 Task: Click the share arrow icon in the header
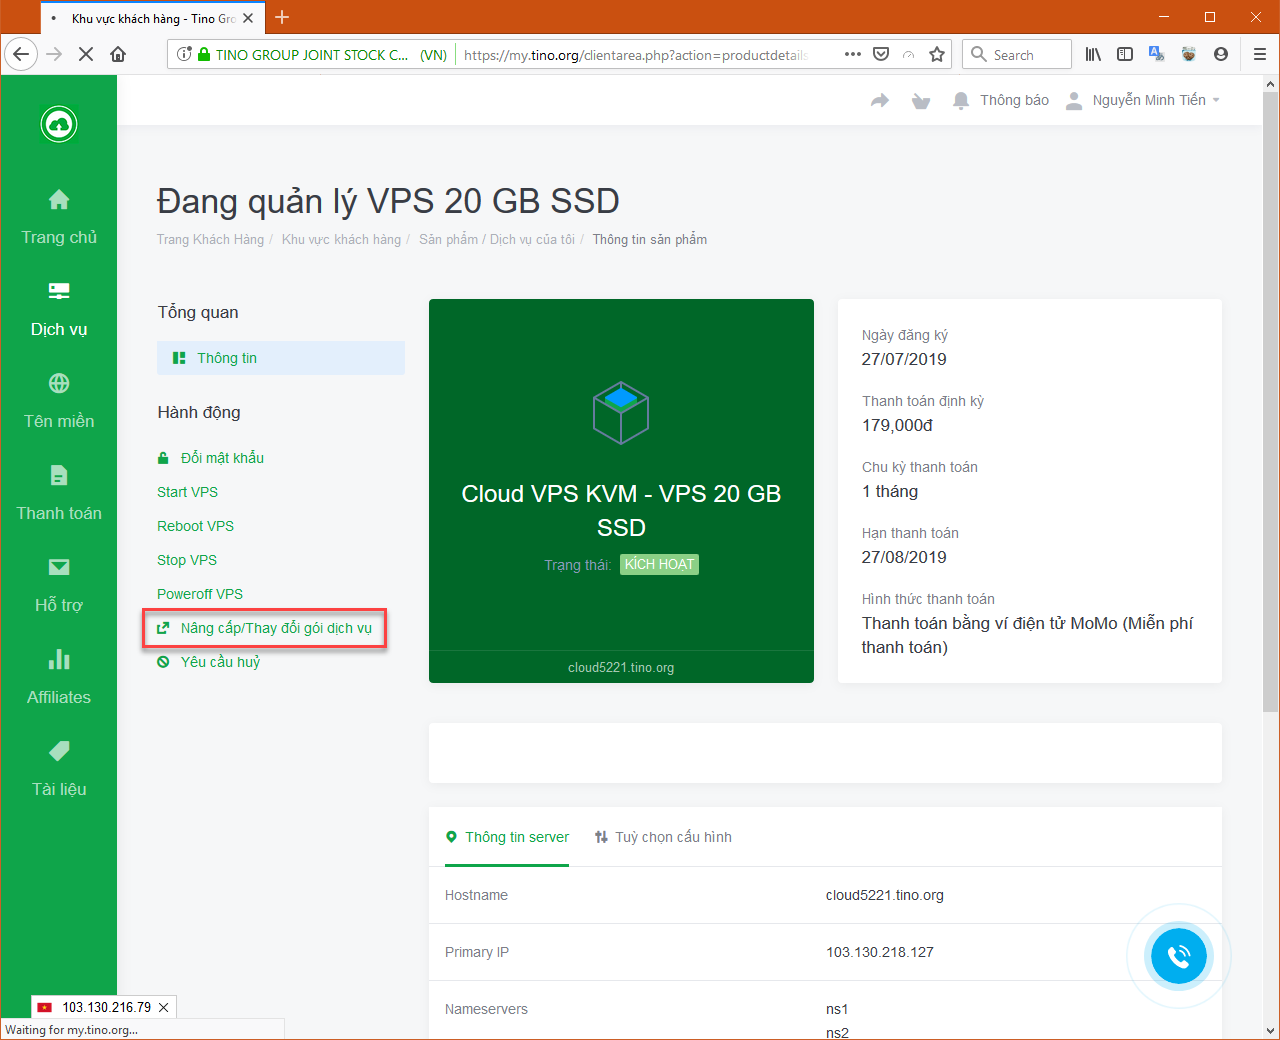(x=878, y=100)
